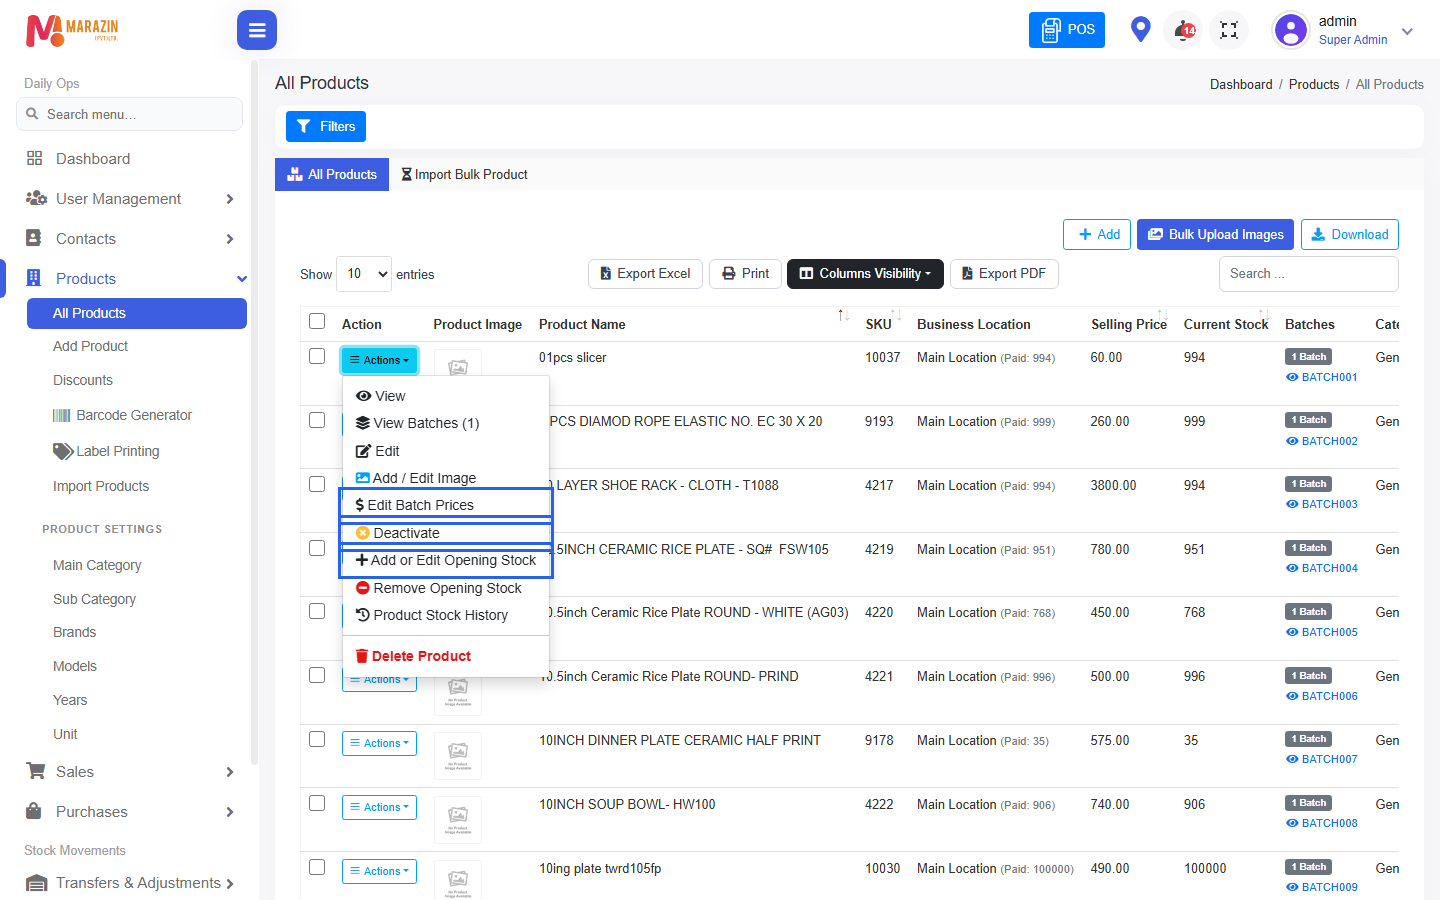The height and width of the screenshot is (900, 1440).
Task: Open the notifications bell icon
Action: pyautogui.click(x=1184, y=30)
